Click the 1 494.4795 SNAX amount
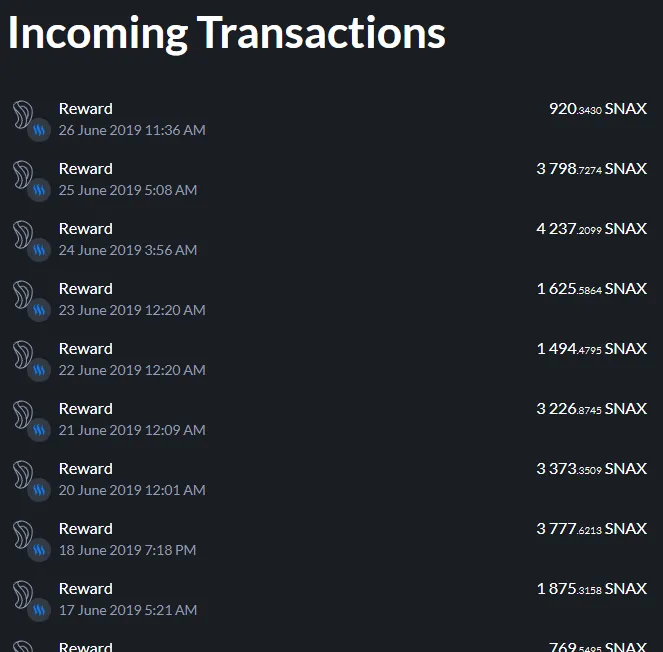The height and width of the screenshot is (652, 663). click(x=591, y=349)
